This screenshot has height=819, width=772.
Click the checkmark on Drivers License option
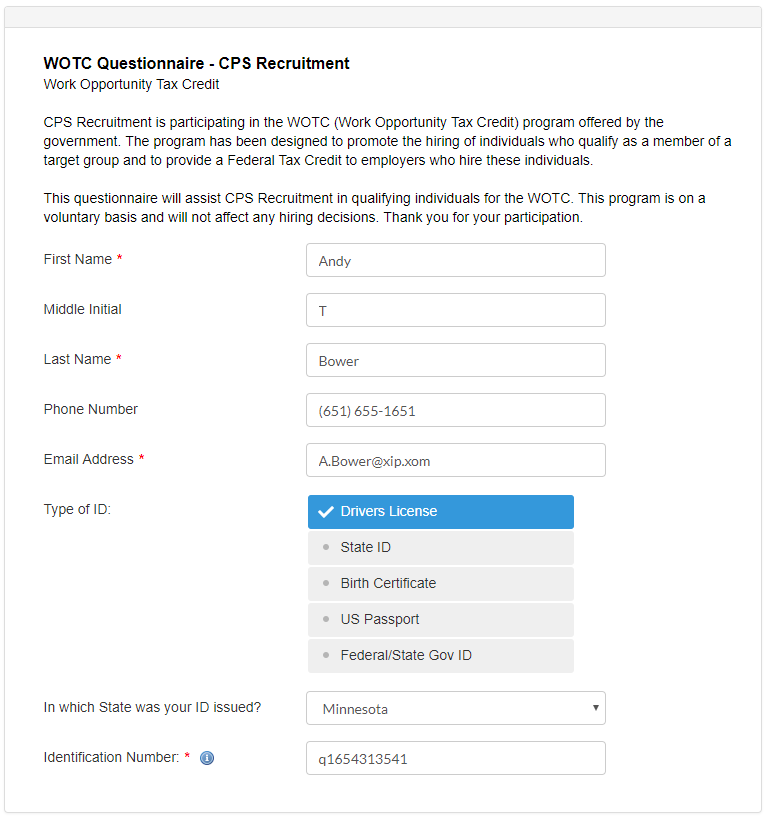click(x=325, y=511)
